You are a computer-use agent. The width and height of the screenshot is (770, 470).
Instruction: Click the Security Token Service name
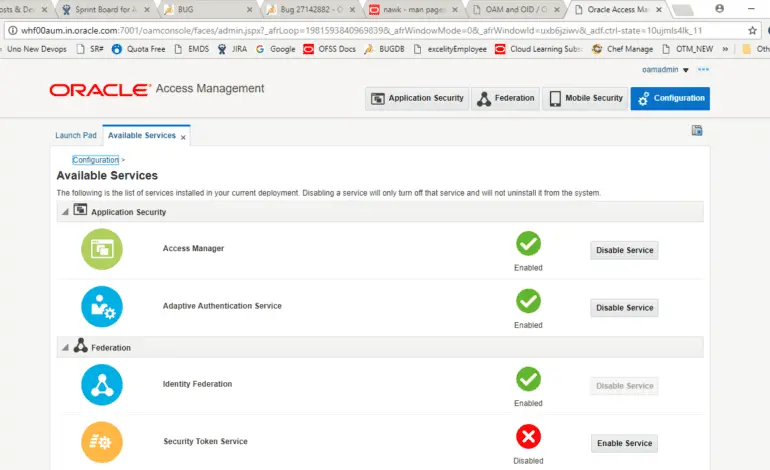point(205,442)
